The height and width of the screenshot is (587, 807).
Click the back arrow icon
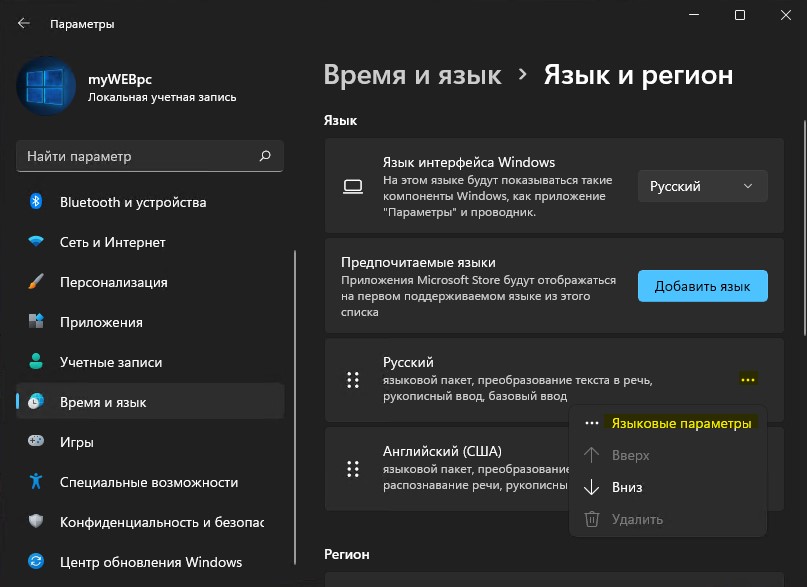24,23
